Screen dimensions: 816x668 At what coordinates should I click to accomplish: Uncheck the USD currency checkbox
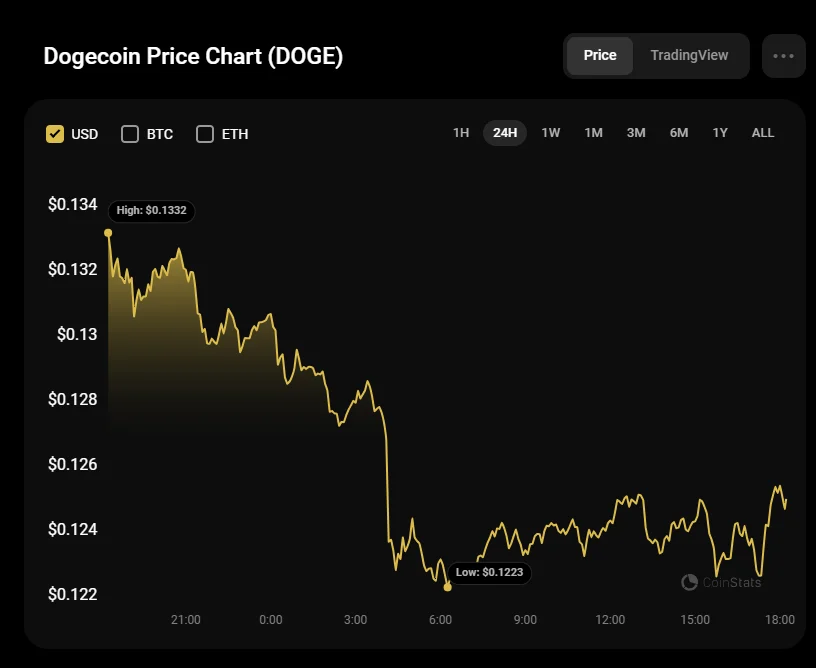55,134
